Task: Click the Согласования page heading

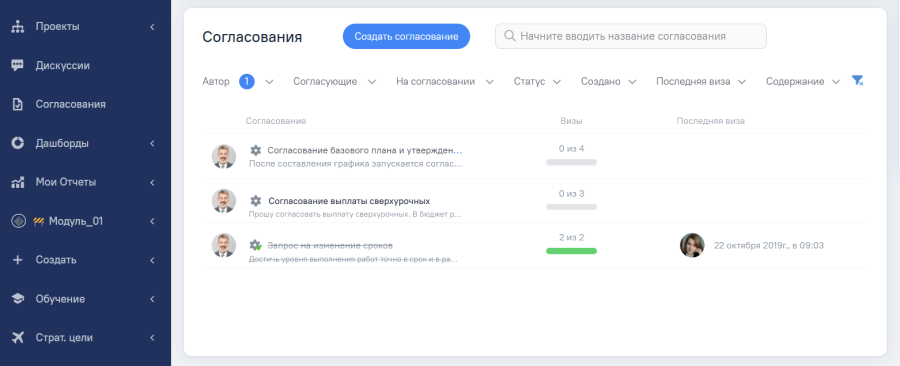Action: pos(253,37)
